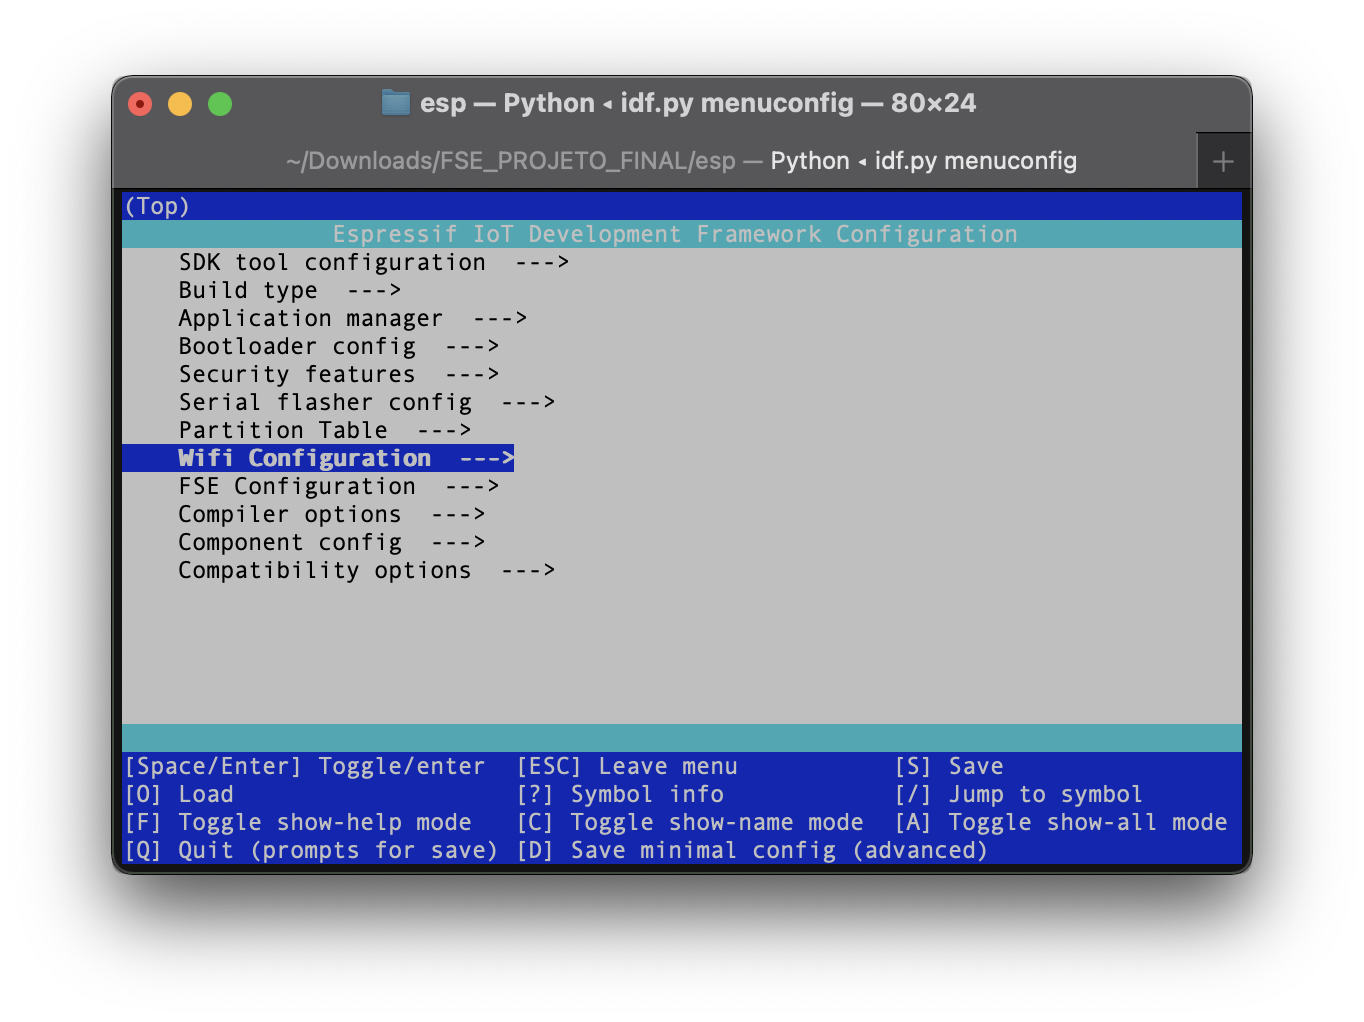The image size is (1364, 1022).
Task: Click the arrow after Wifi Configuration
Action: click(x=487, y=458)
